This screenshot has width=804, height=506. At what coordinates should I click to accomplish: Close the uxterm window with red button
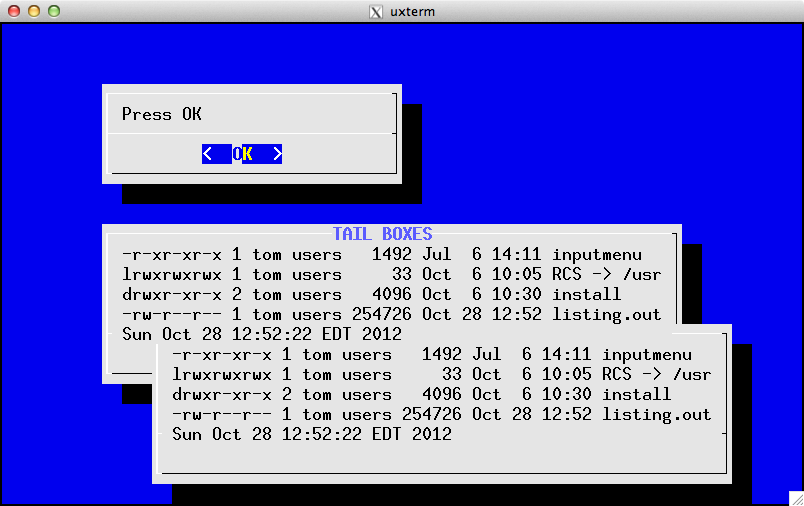(13, 11)
